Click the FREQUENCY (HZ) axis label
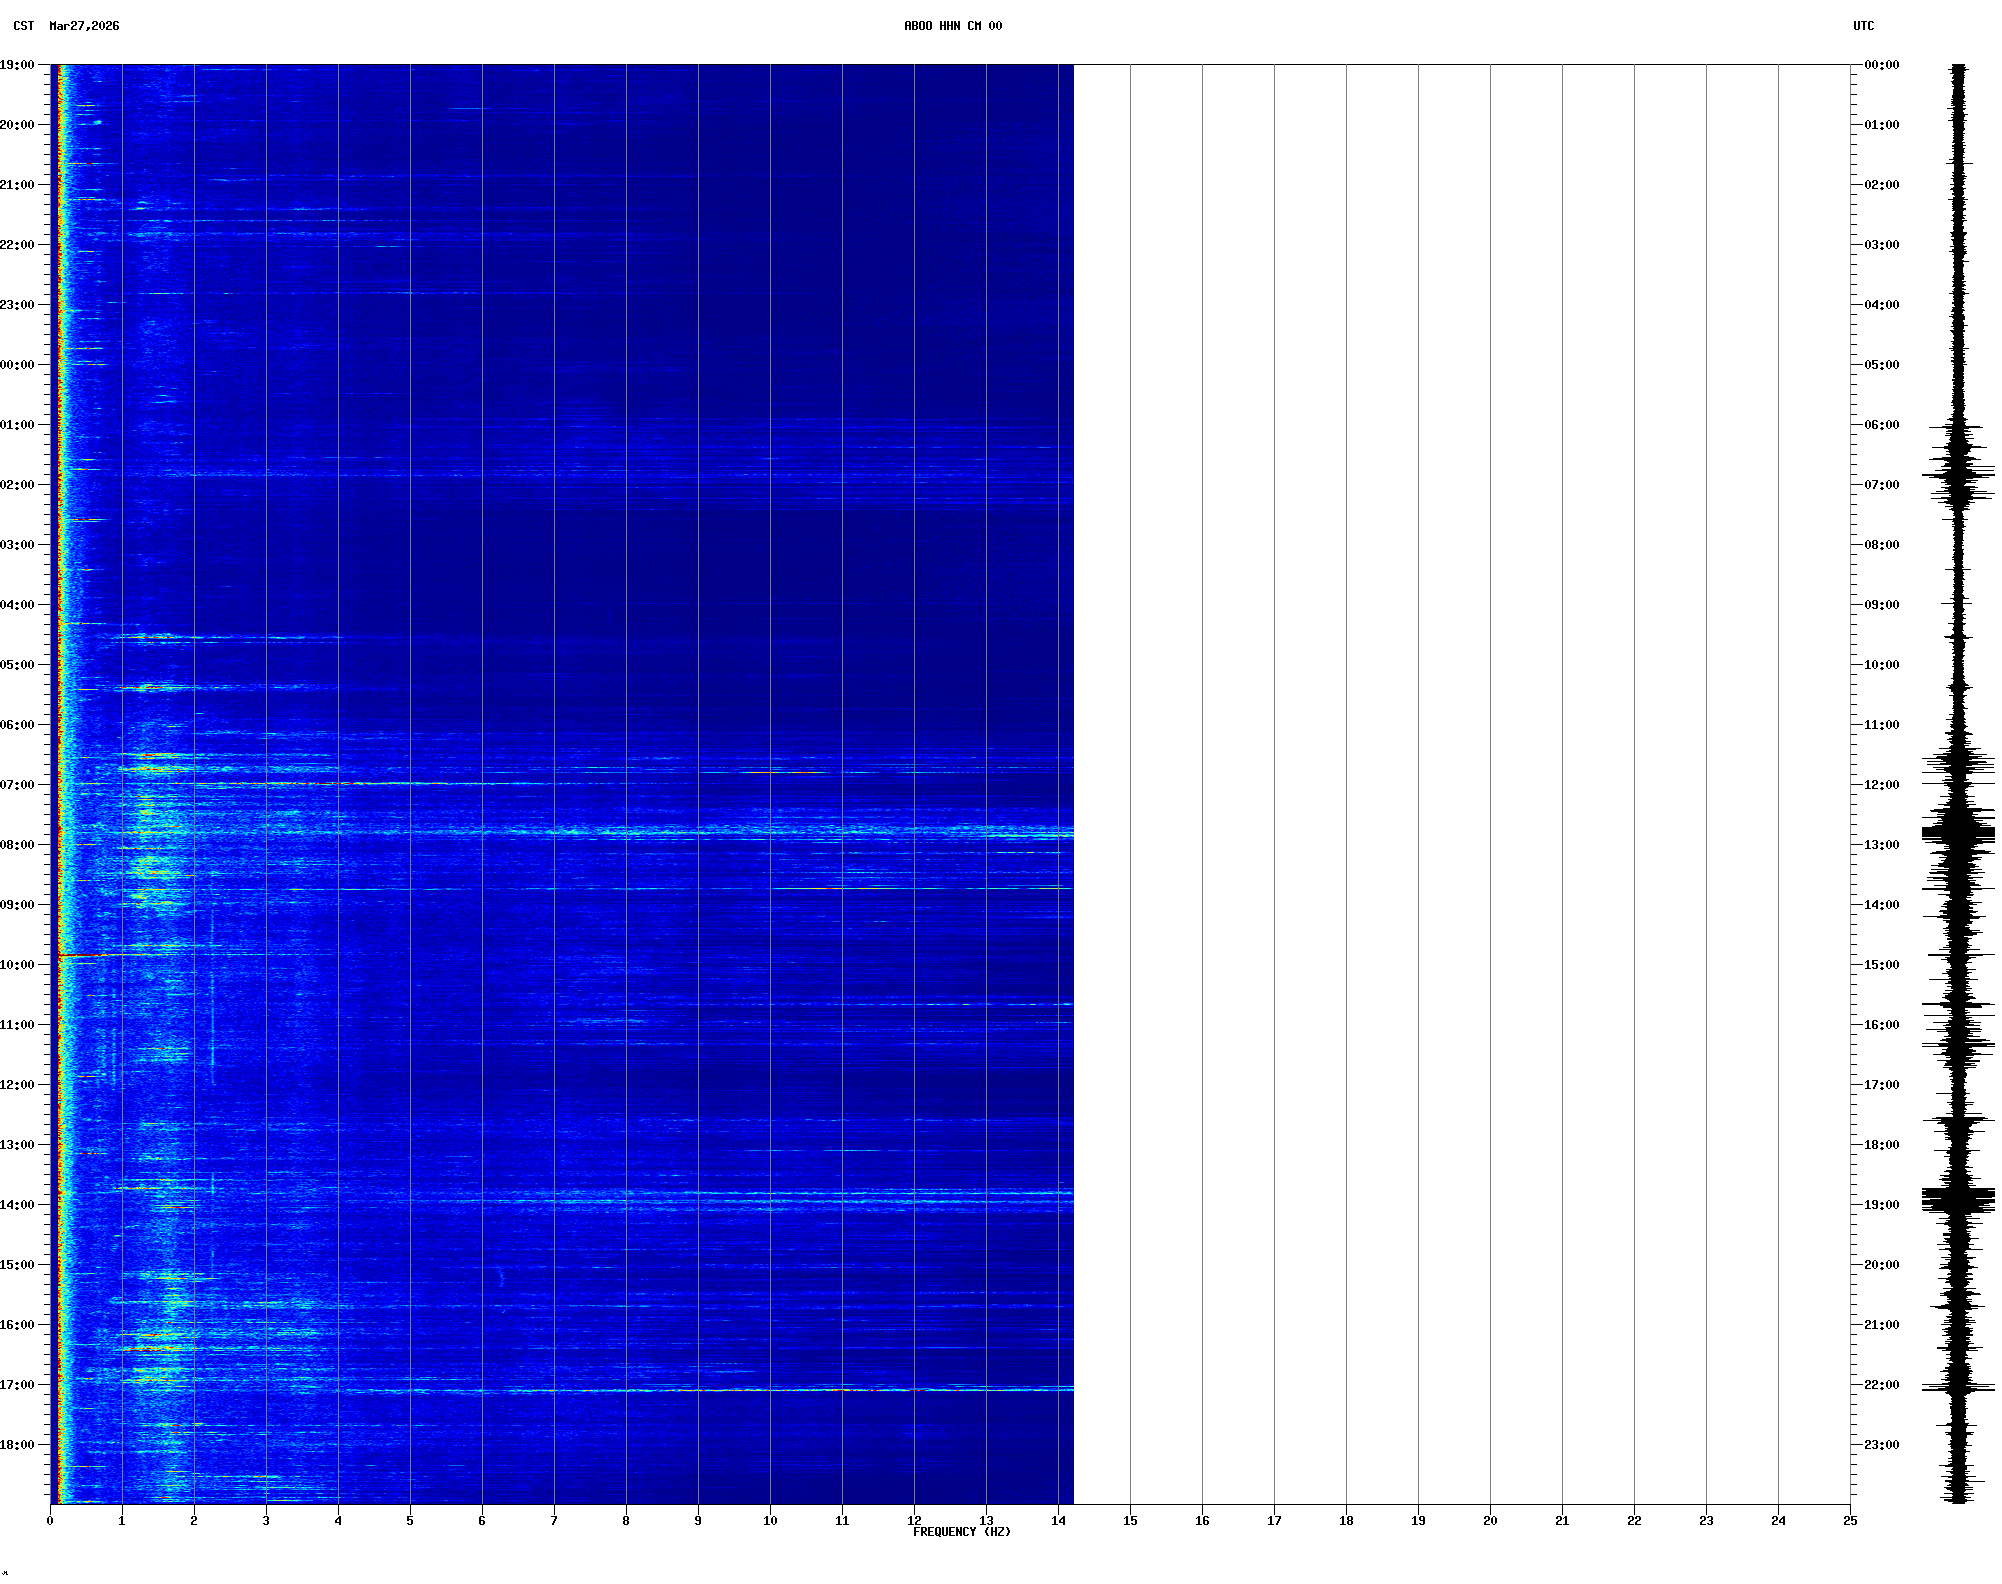This screenshot has height=1584, width=2002. [961, 1532]
